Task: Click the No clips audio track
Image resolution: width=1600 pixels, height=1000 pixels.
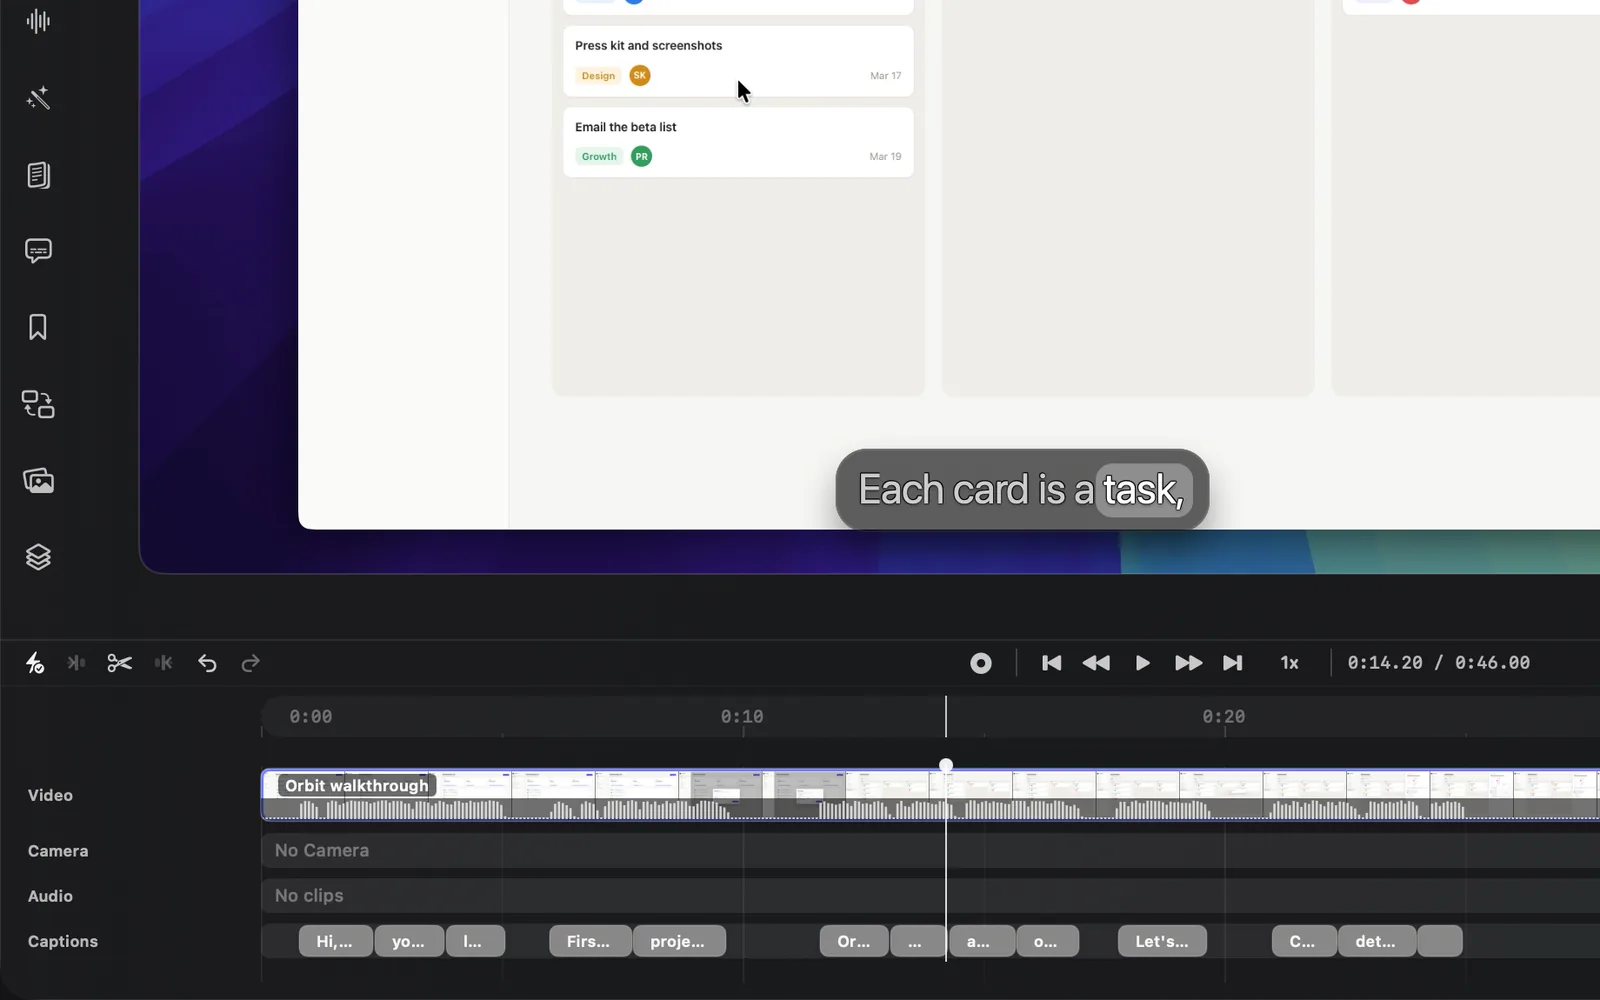Action: point(930,896)
